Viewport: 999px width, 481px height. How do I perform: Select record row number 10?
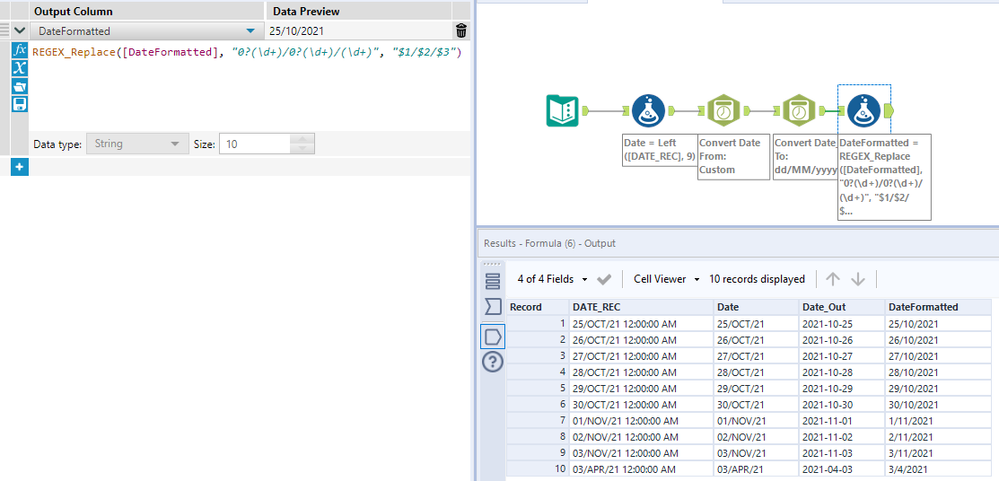pyautogui.click(x=538, y=468)
